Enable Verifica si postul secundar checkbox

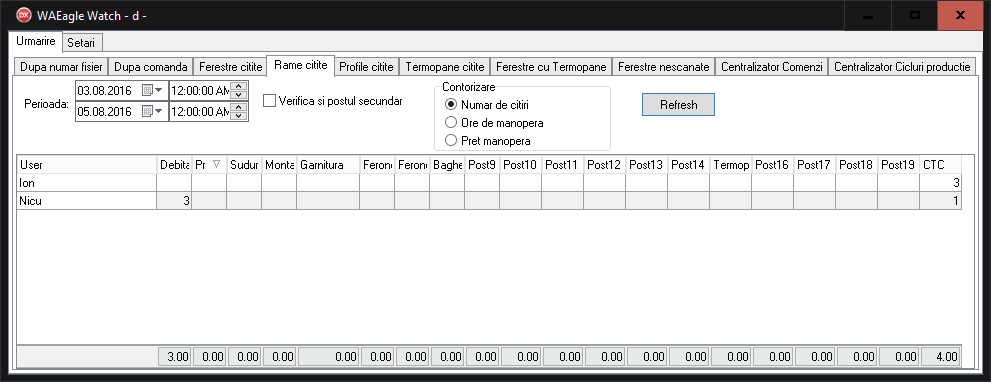tap(269, 101)
